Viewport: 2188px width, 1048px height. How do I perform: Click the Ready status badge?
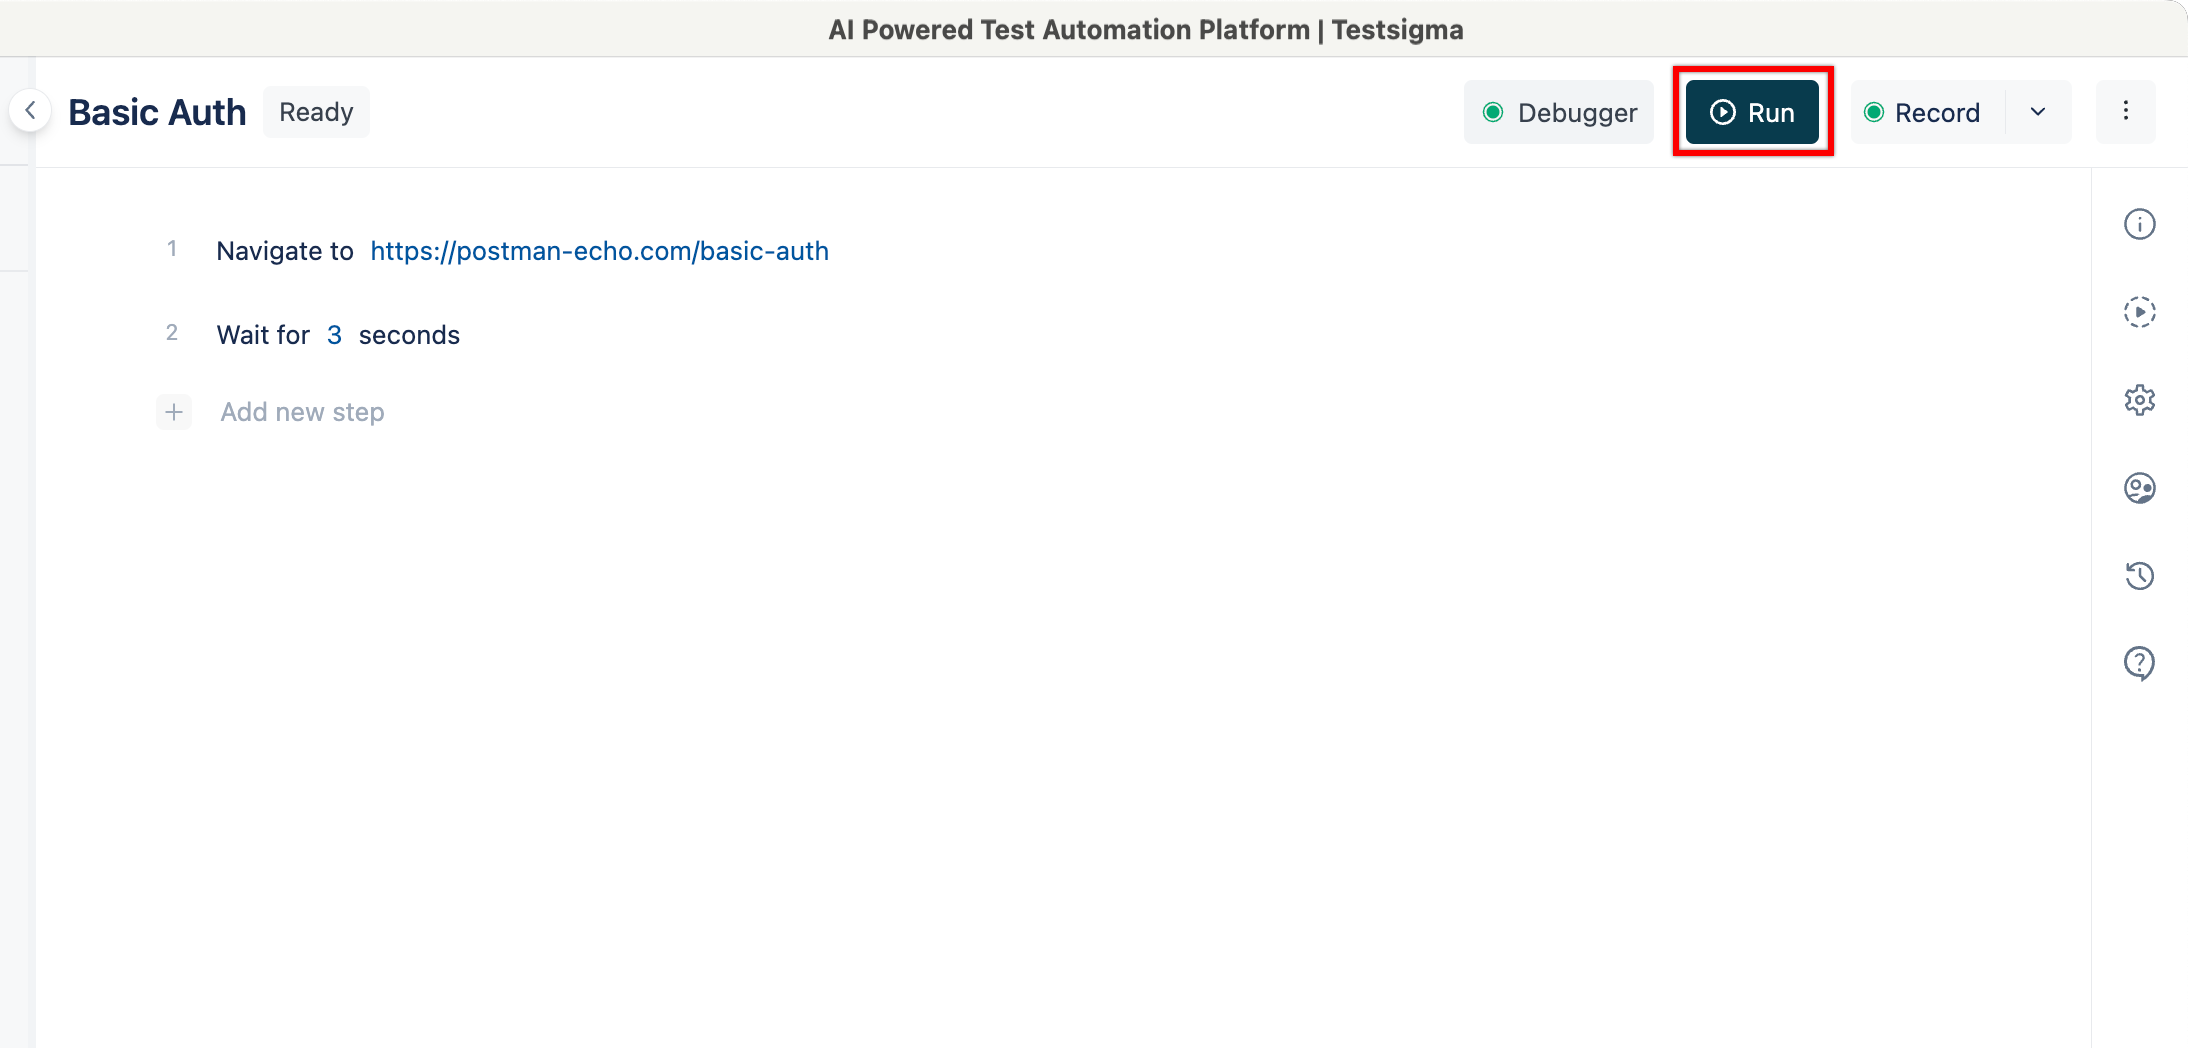tap(316, 112)
